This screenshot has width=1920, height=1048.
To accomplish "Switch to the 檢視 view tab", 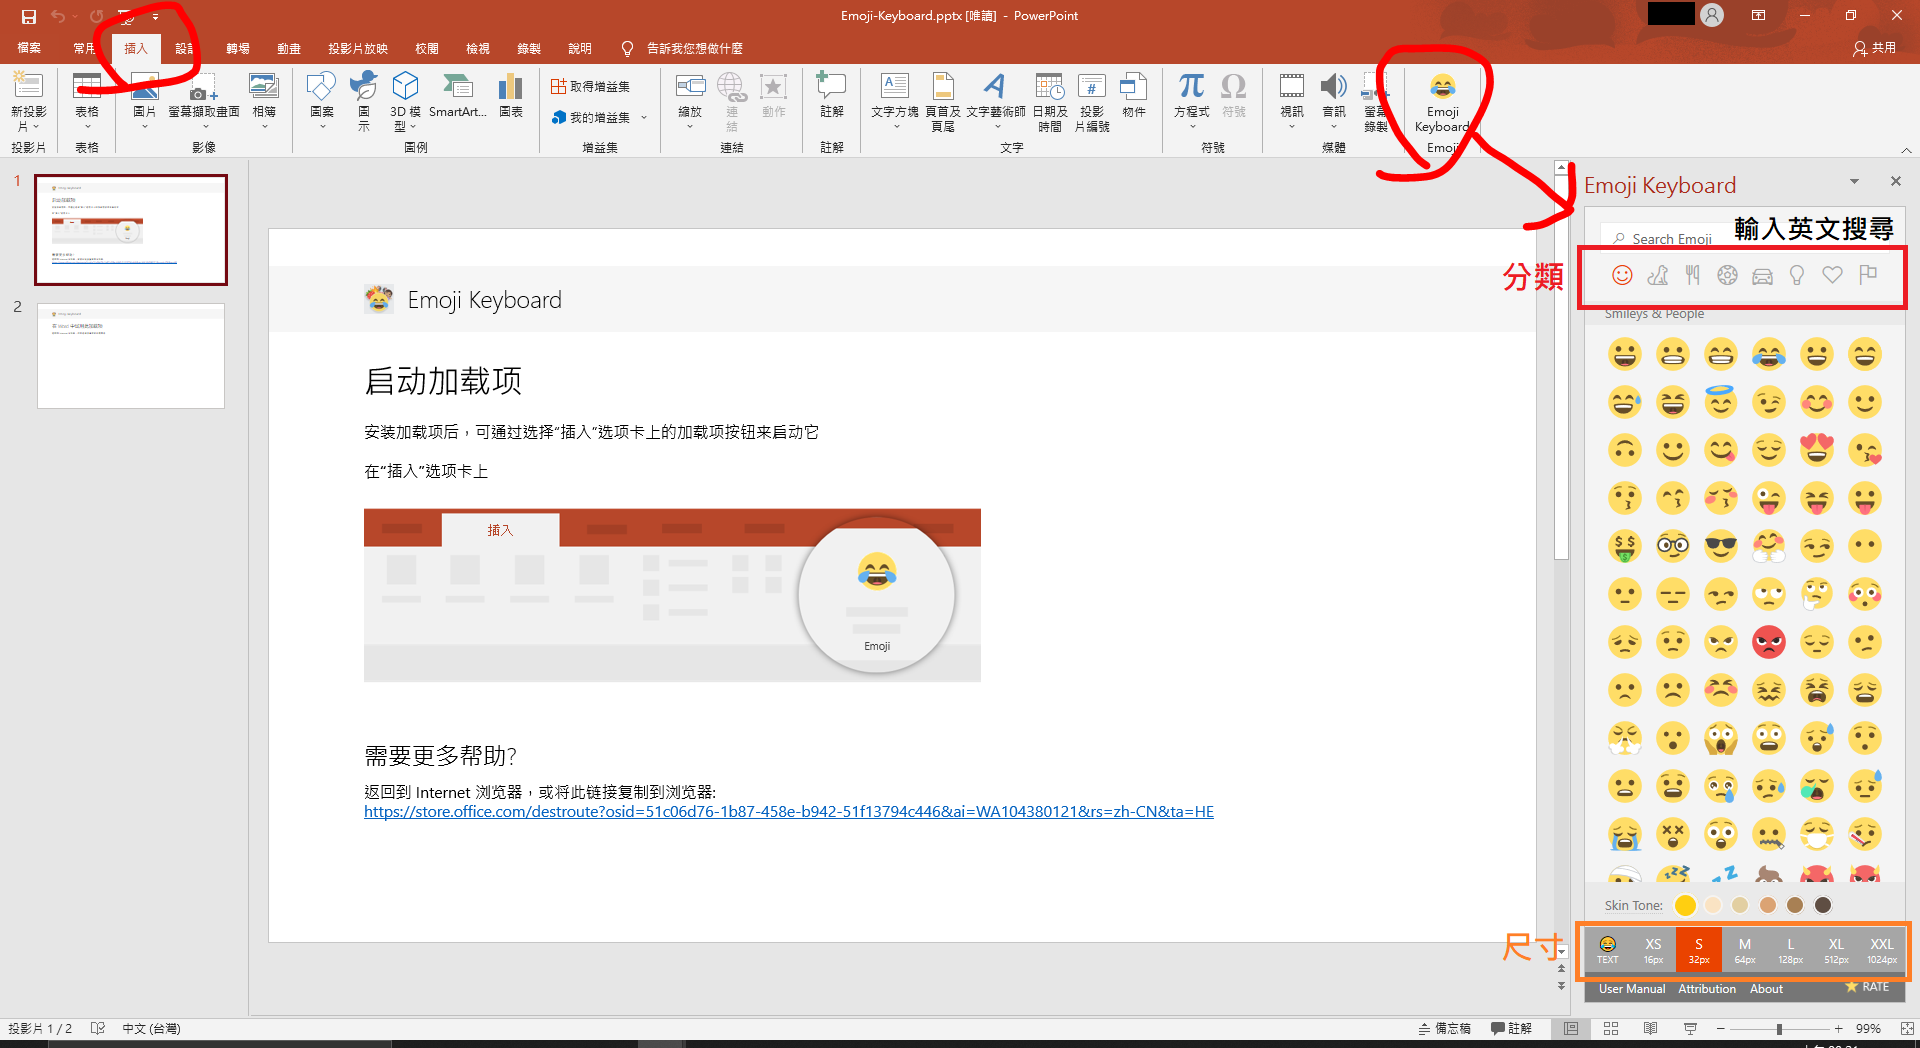I will click(478, 48).
